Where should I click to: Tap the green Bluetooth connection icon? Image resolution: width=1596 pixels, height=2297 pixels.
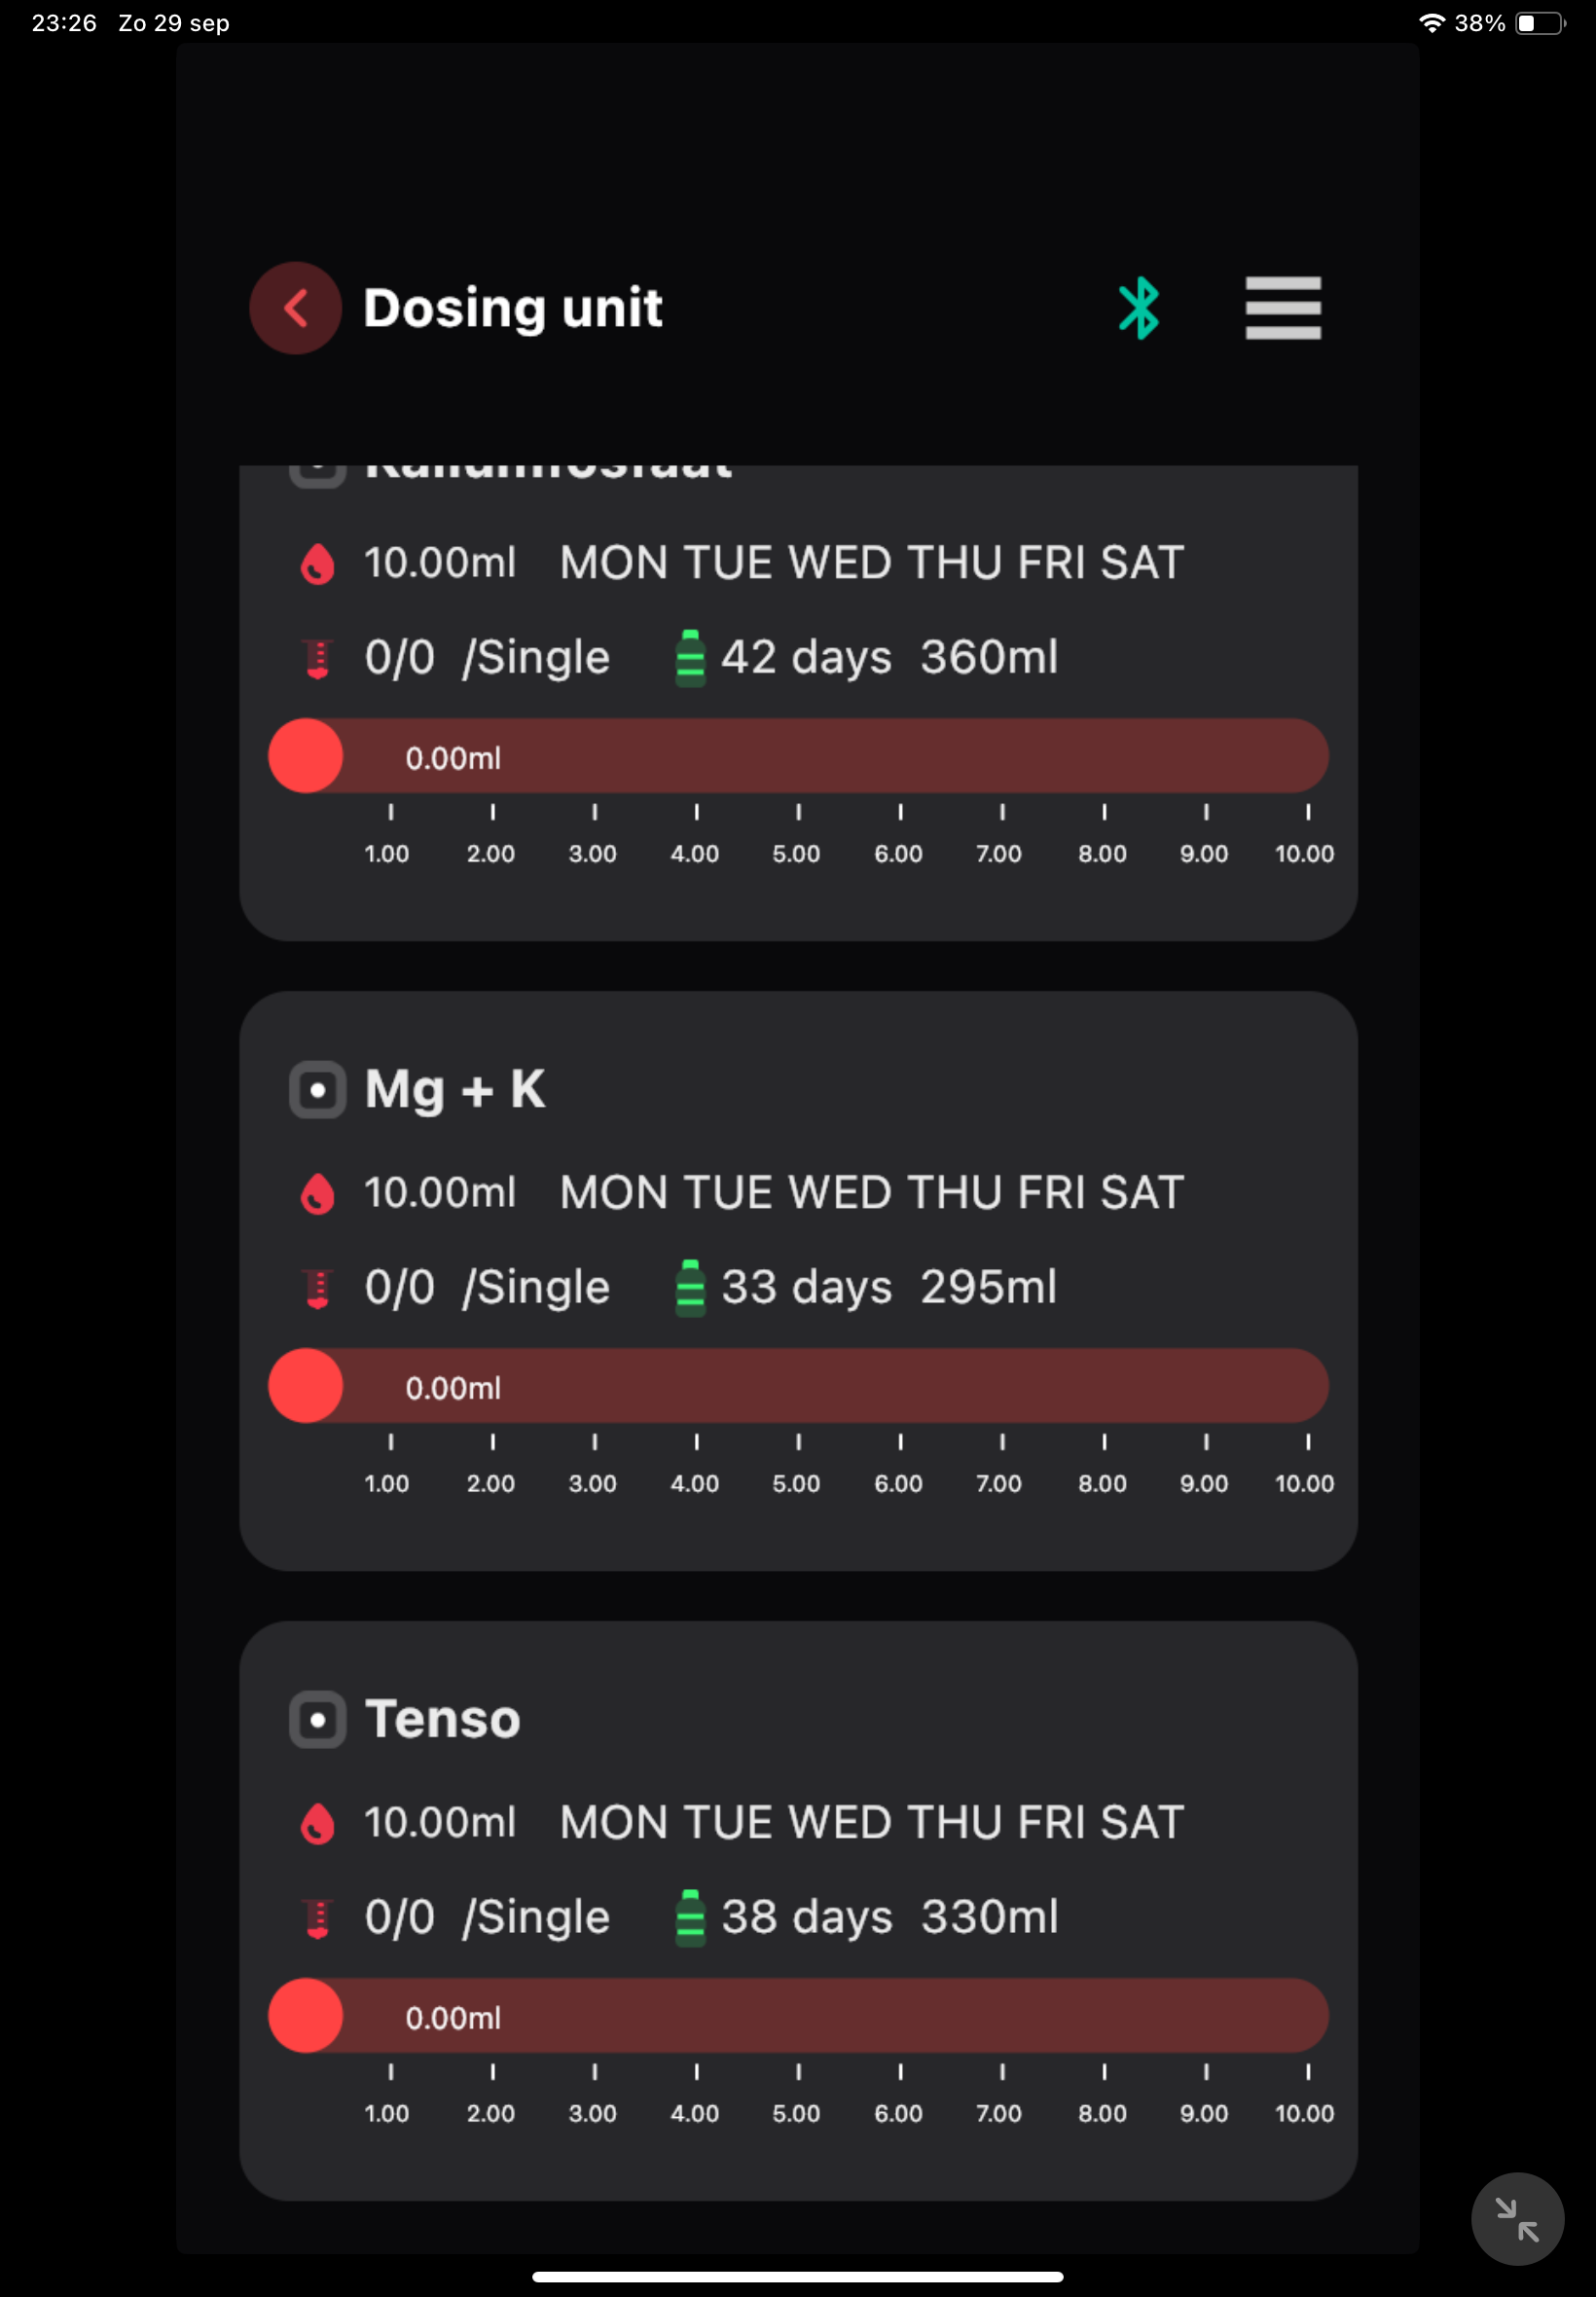tap(1138, 308)
